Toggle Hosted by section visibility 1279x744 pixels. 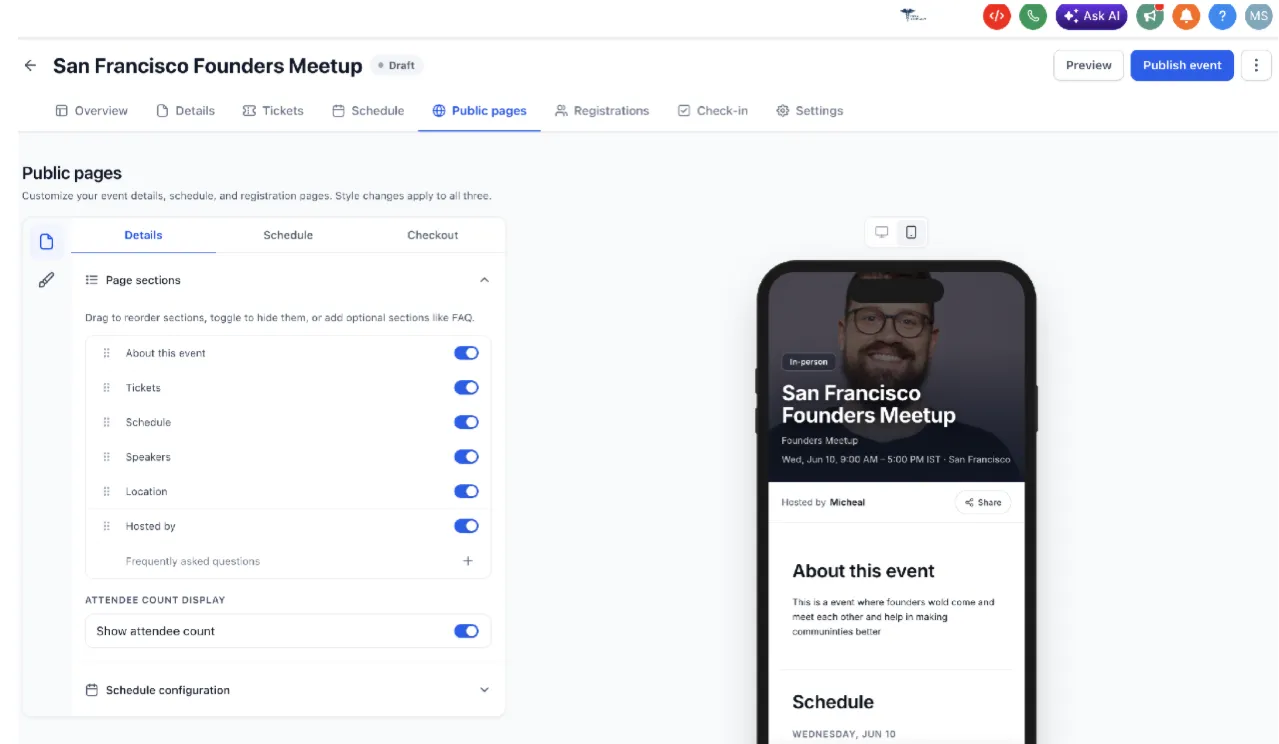(x=466, y=526)
